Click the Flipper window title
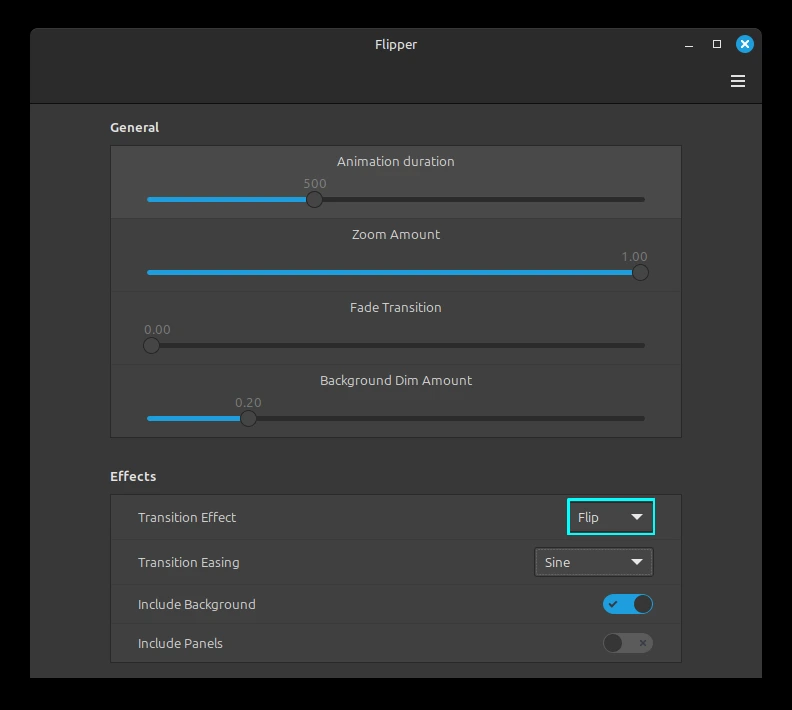This screenshot has height=710, width=792. 396,44
